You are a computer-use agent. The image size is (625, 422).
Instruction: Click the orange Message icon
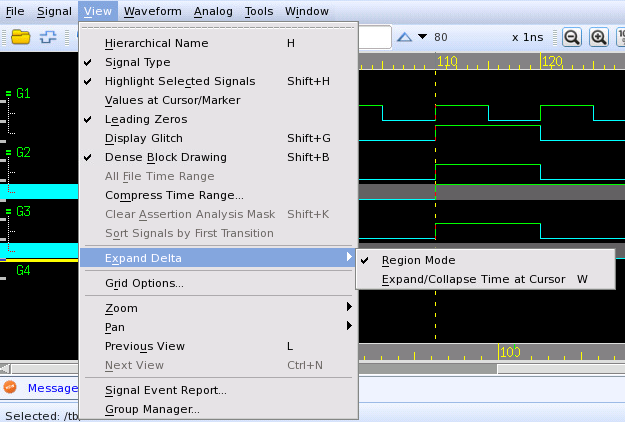pos(10,387)
